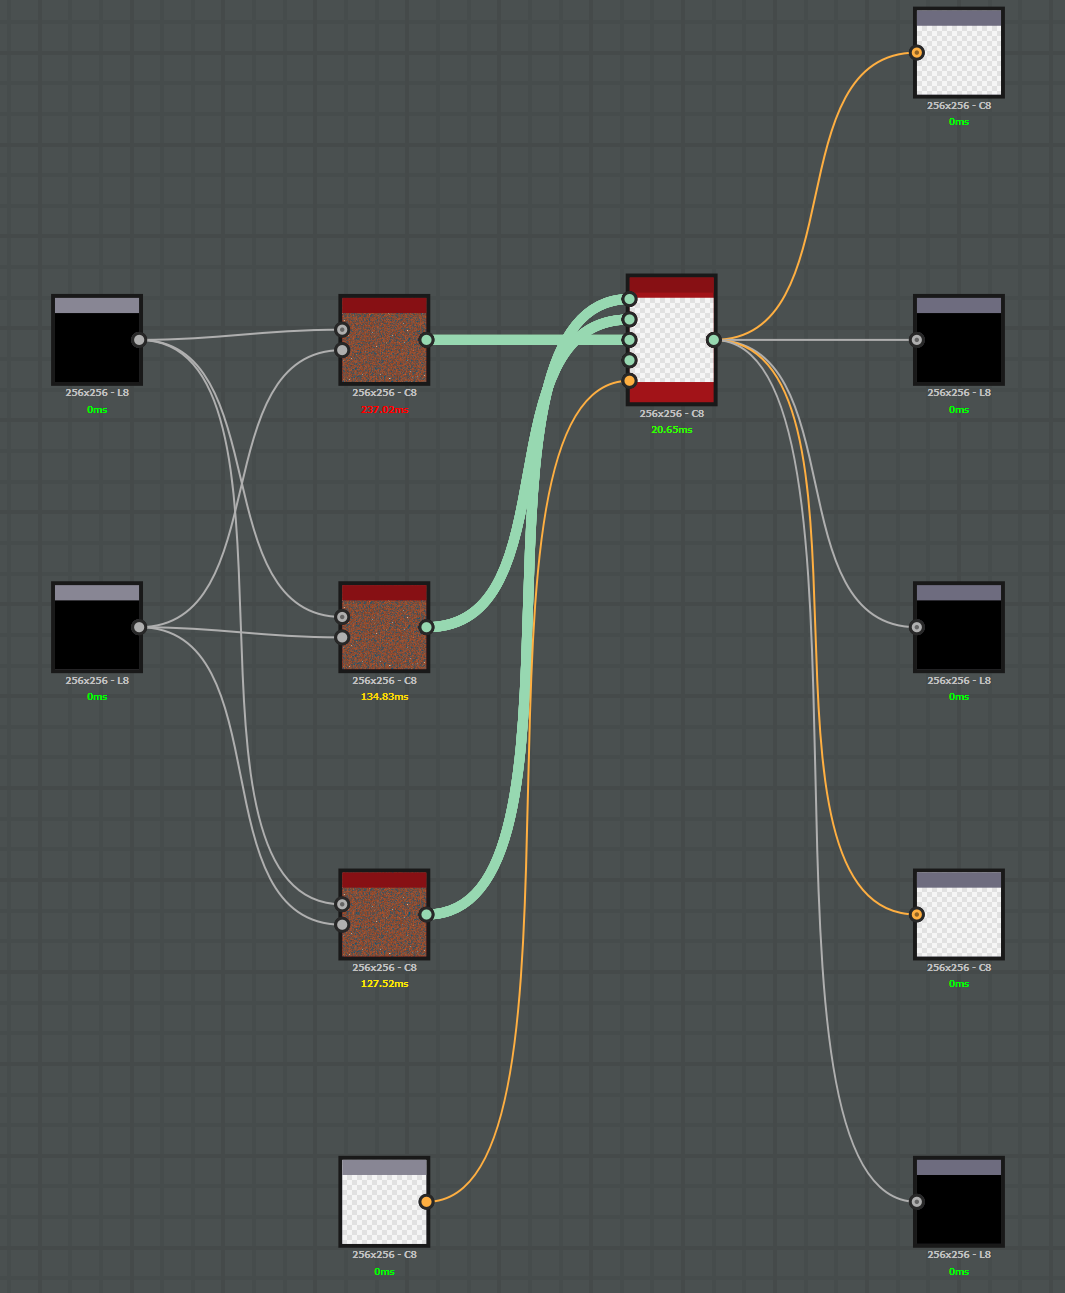Click the green 20.65ms timing label
This screenshot has width=1065, height=1293.
pos(670,429)
